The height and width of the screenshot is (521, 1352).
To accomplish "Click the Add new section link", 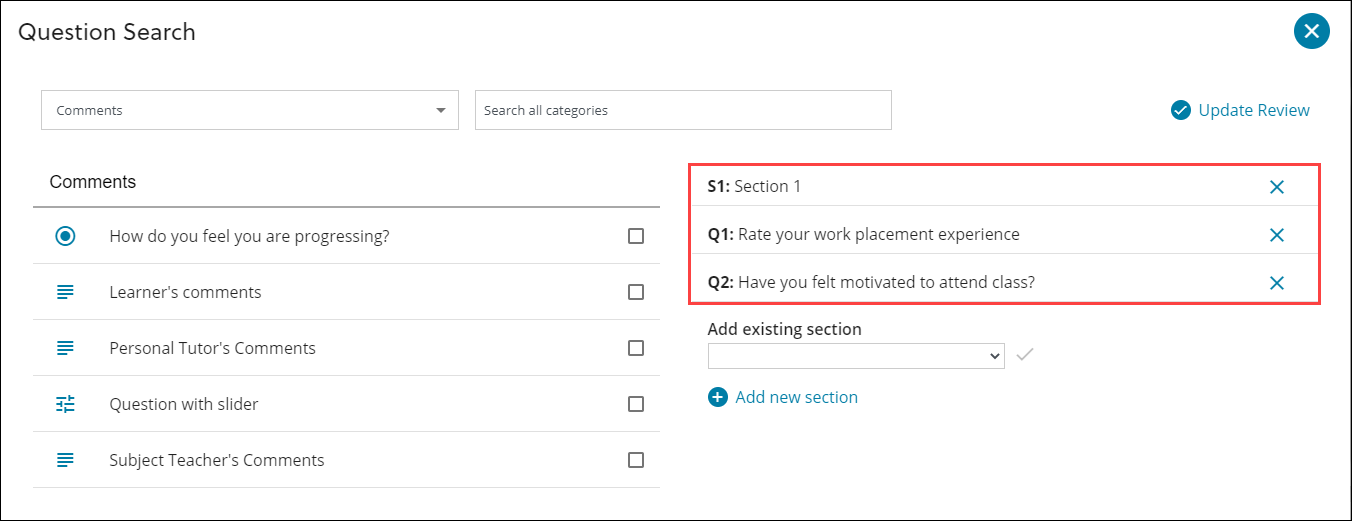I will click(796, 397).
